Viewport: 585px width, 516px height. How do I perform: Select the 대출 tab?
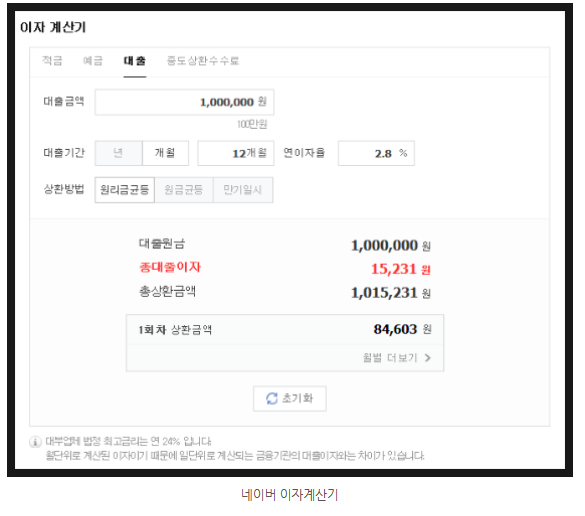tap(135, 60)
